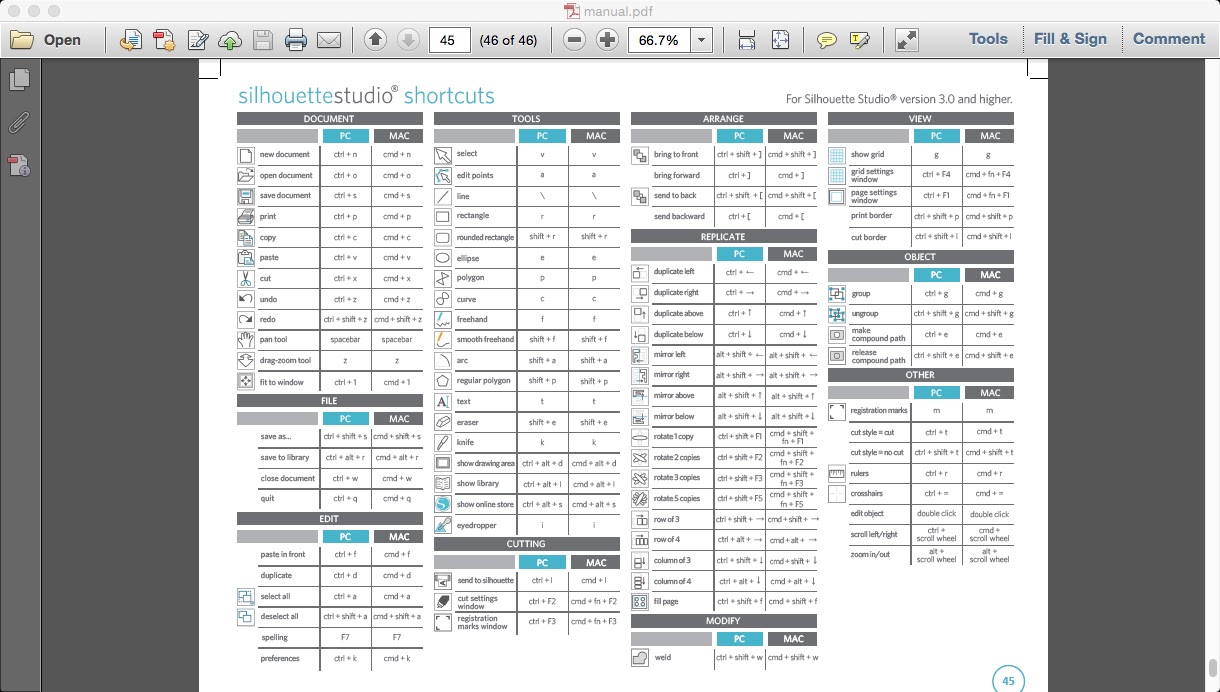
Task: Click the "save to library" row label
Action: pos(285,458)
